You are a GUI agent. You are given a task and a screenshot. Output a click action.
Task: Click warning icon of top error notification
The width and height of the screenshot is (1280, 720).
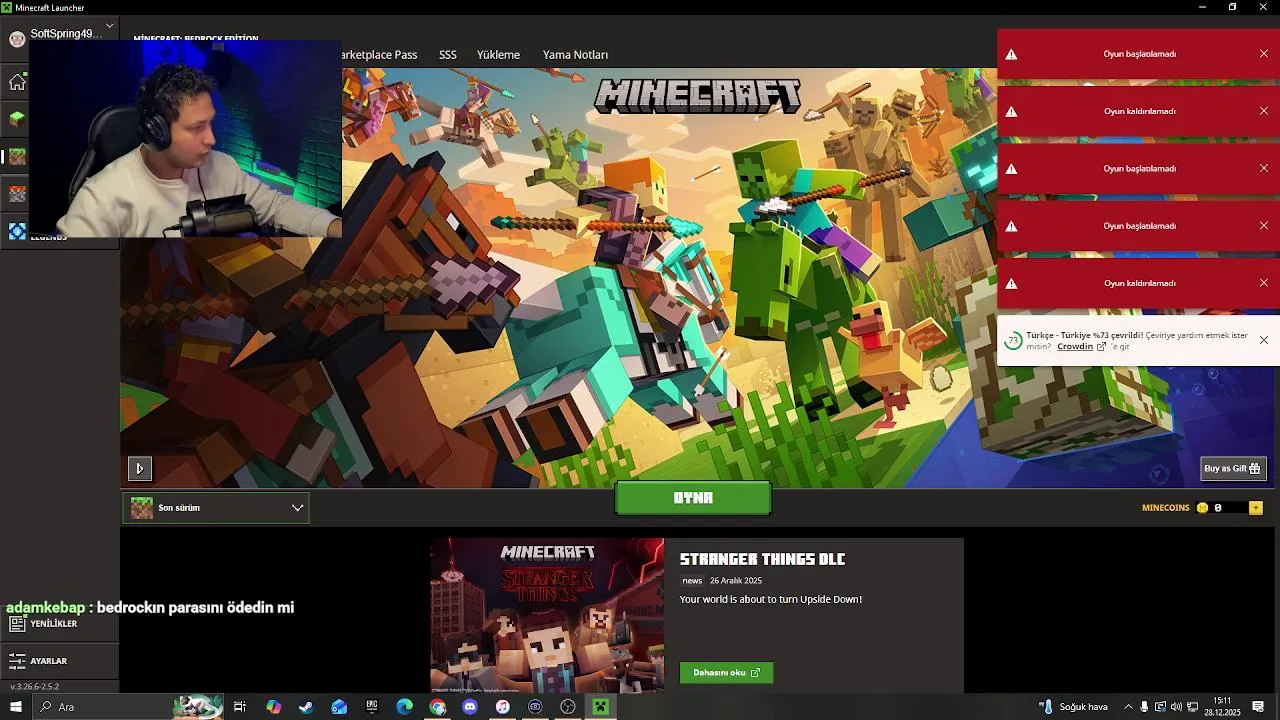(x=1011, y=54)
